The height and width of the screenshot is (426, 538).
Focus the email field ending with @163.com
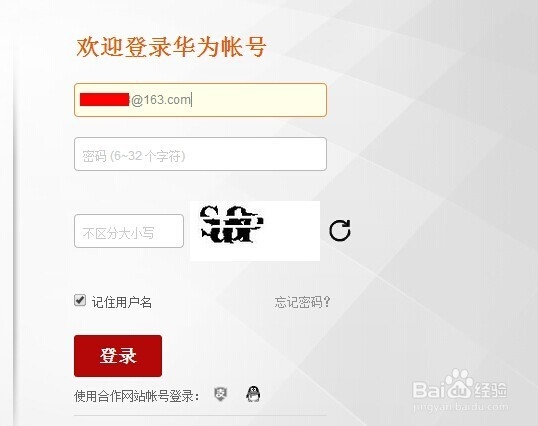tap(200, 100)
